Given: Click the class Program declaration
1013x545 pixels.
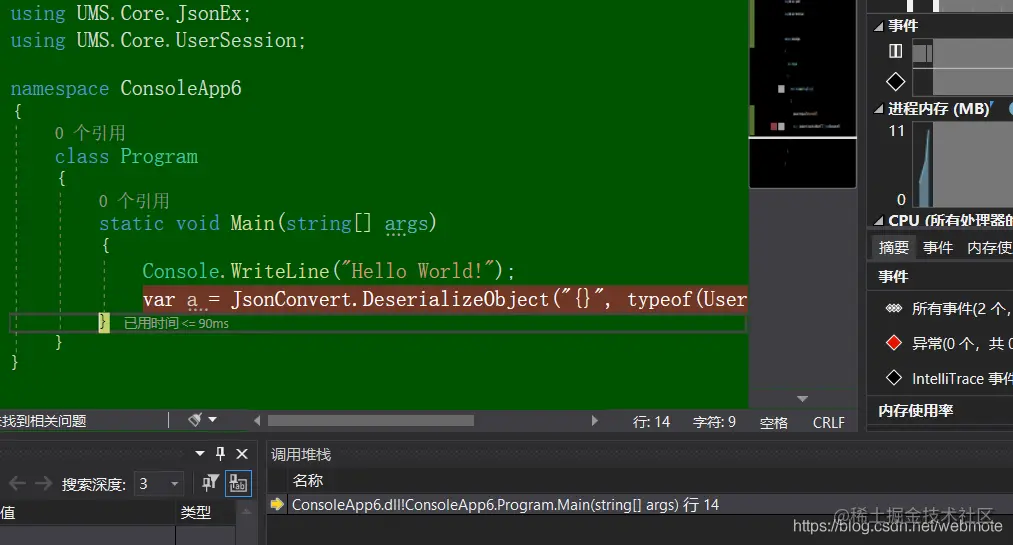Looking at the screenshot, I should tap(126, 157).
